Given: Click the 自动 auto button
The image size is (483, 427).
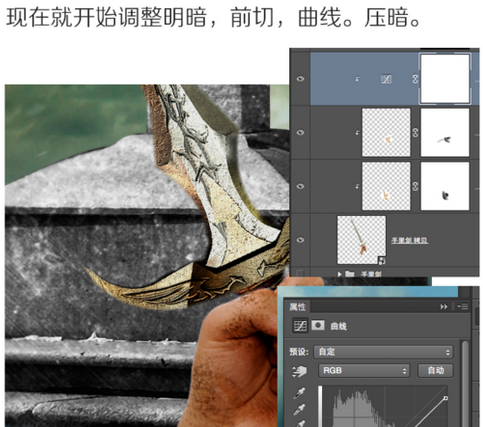Looking at the screenshot, I should [x=435, y=370].
